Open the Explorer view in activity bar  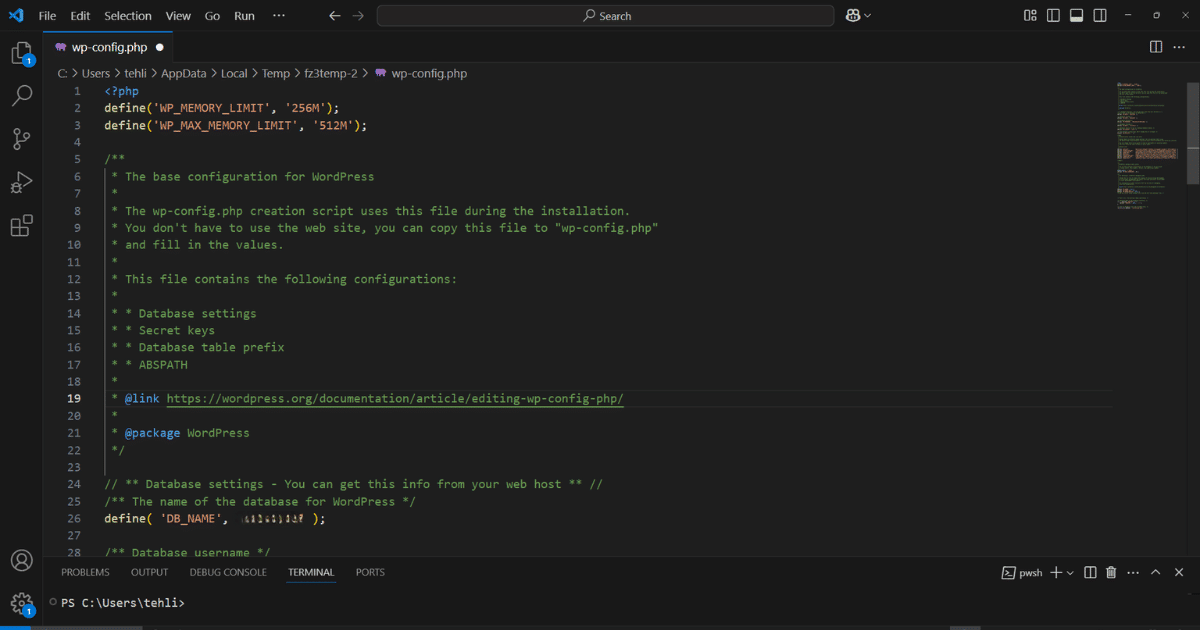pyautogui.click(x=21, y=53)
